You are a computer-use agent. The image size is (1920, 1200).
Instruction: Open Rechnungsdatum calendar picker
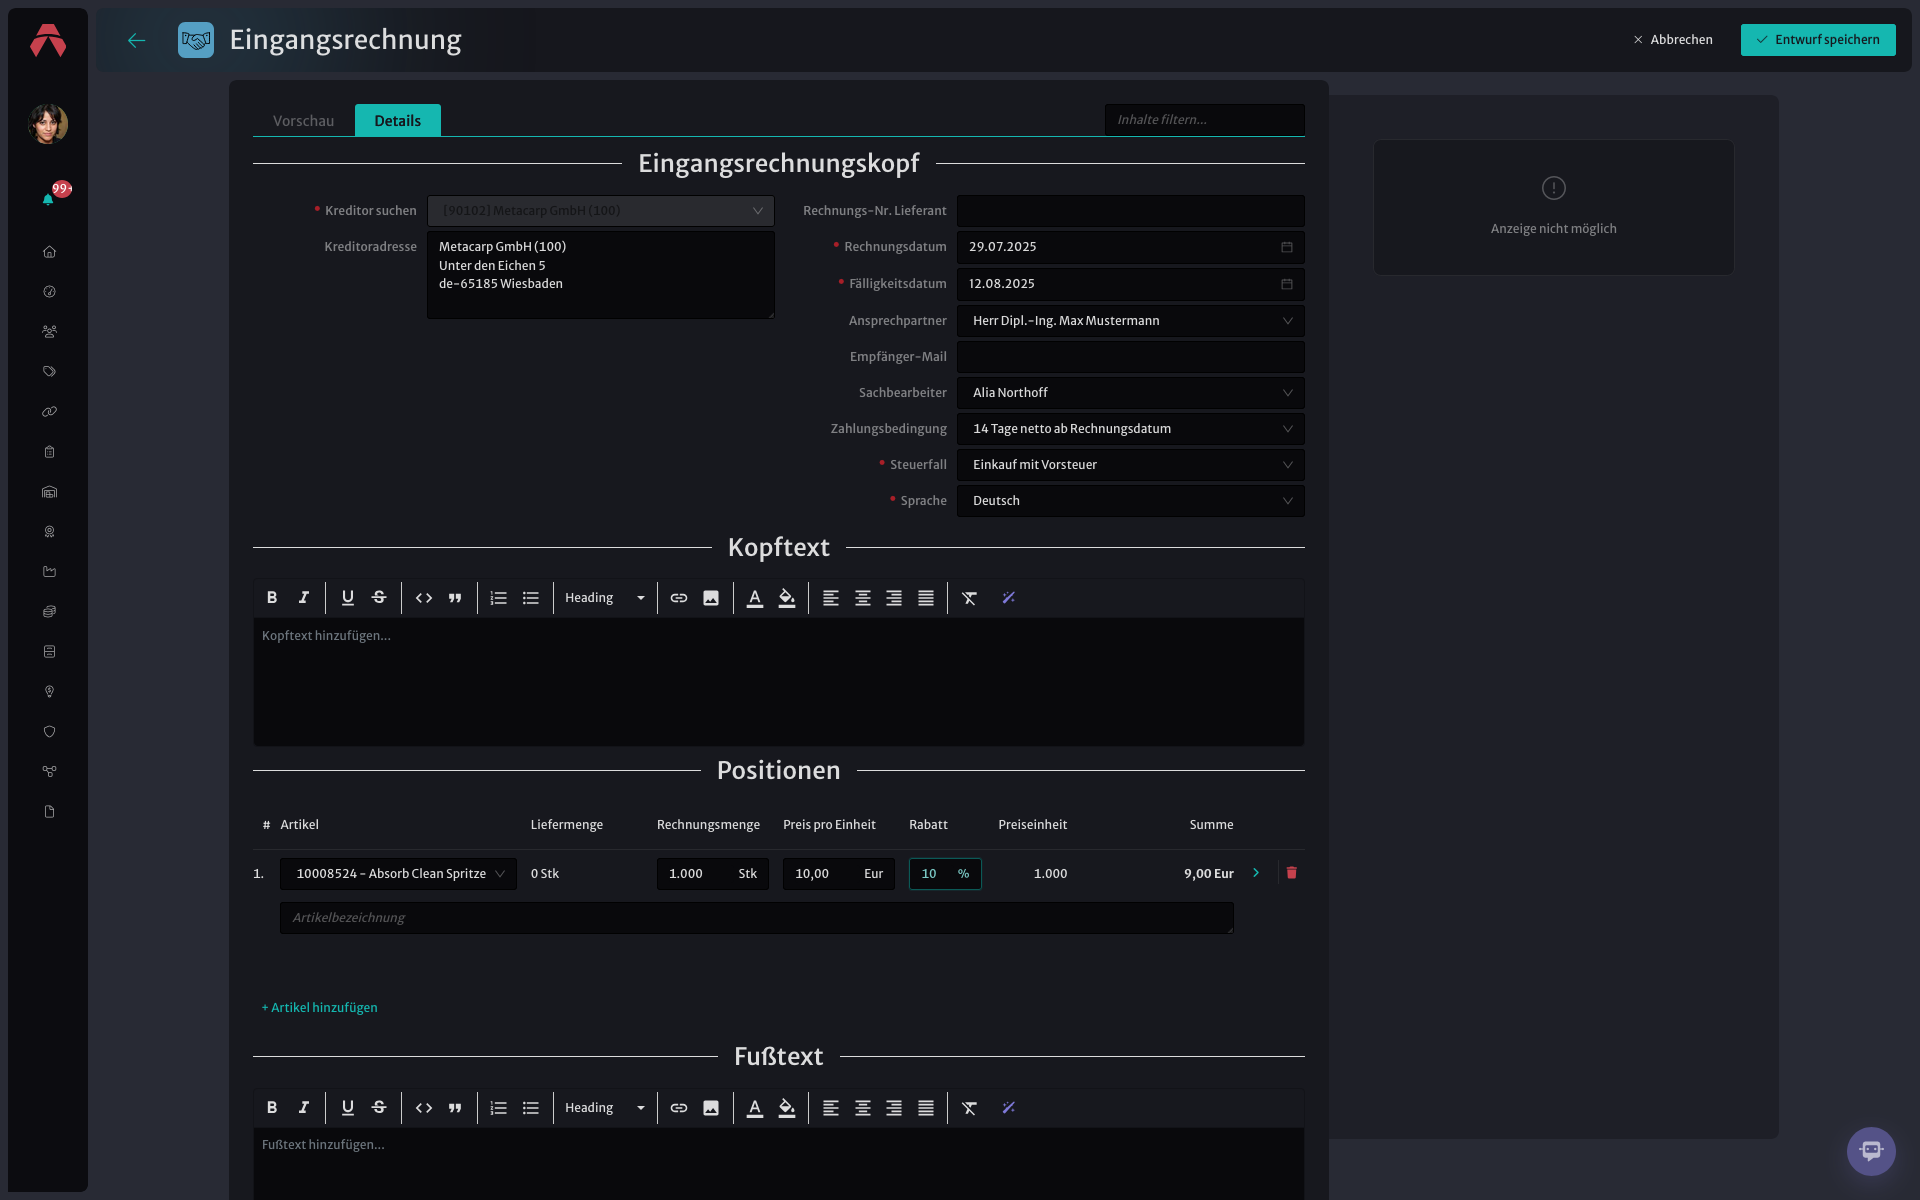click(x=1287, y=247)
